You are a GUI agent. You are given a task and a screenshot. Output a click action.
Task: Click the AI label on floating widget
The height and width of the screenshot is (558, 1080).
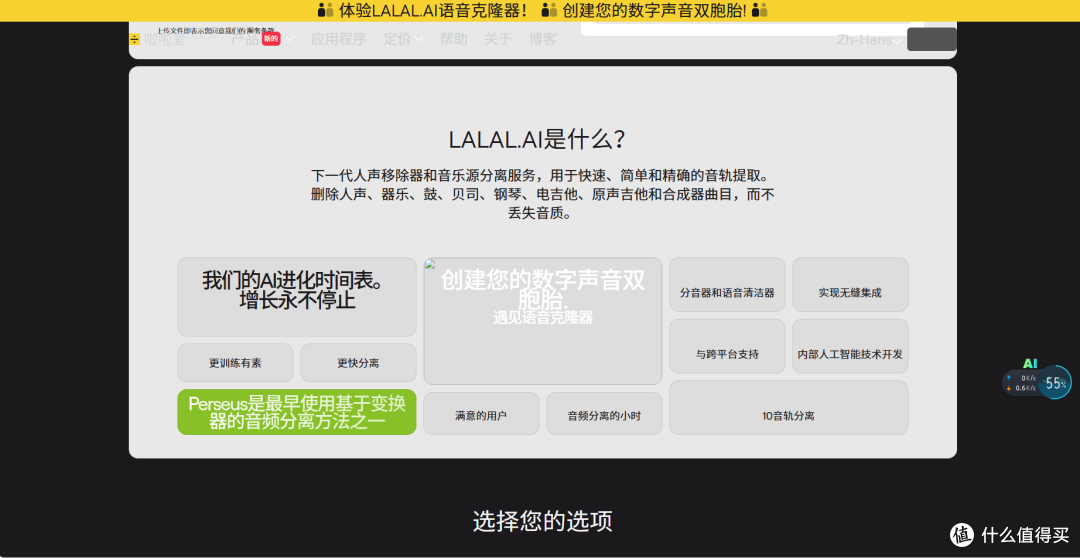1030,363
